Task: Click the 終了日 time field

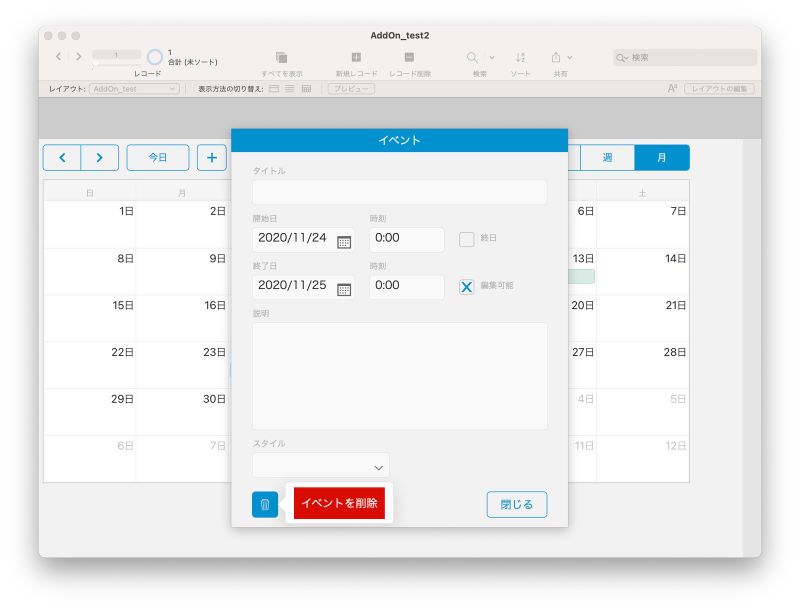Action: coord(407,287)
